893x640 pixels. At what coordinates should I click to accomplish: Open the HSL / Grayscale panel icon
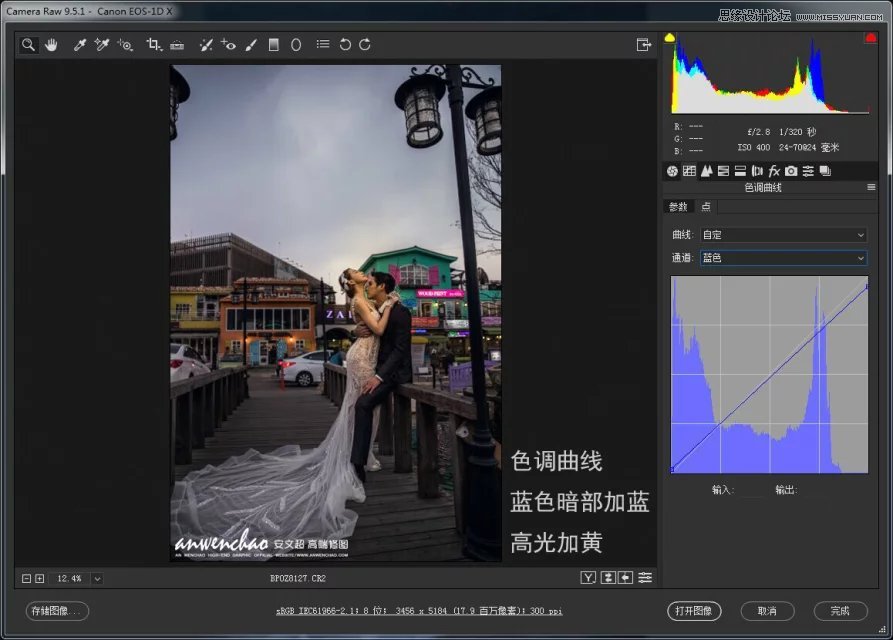723,171
